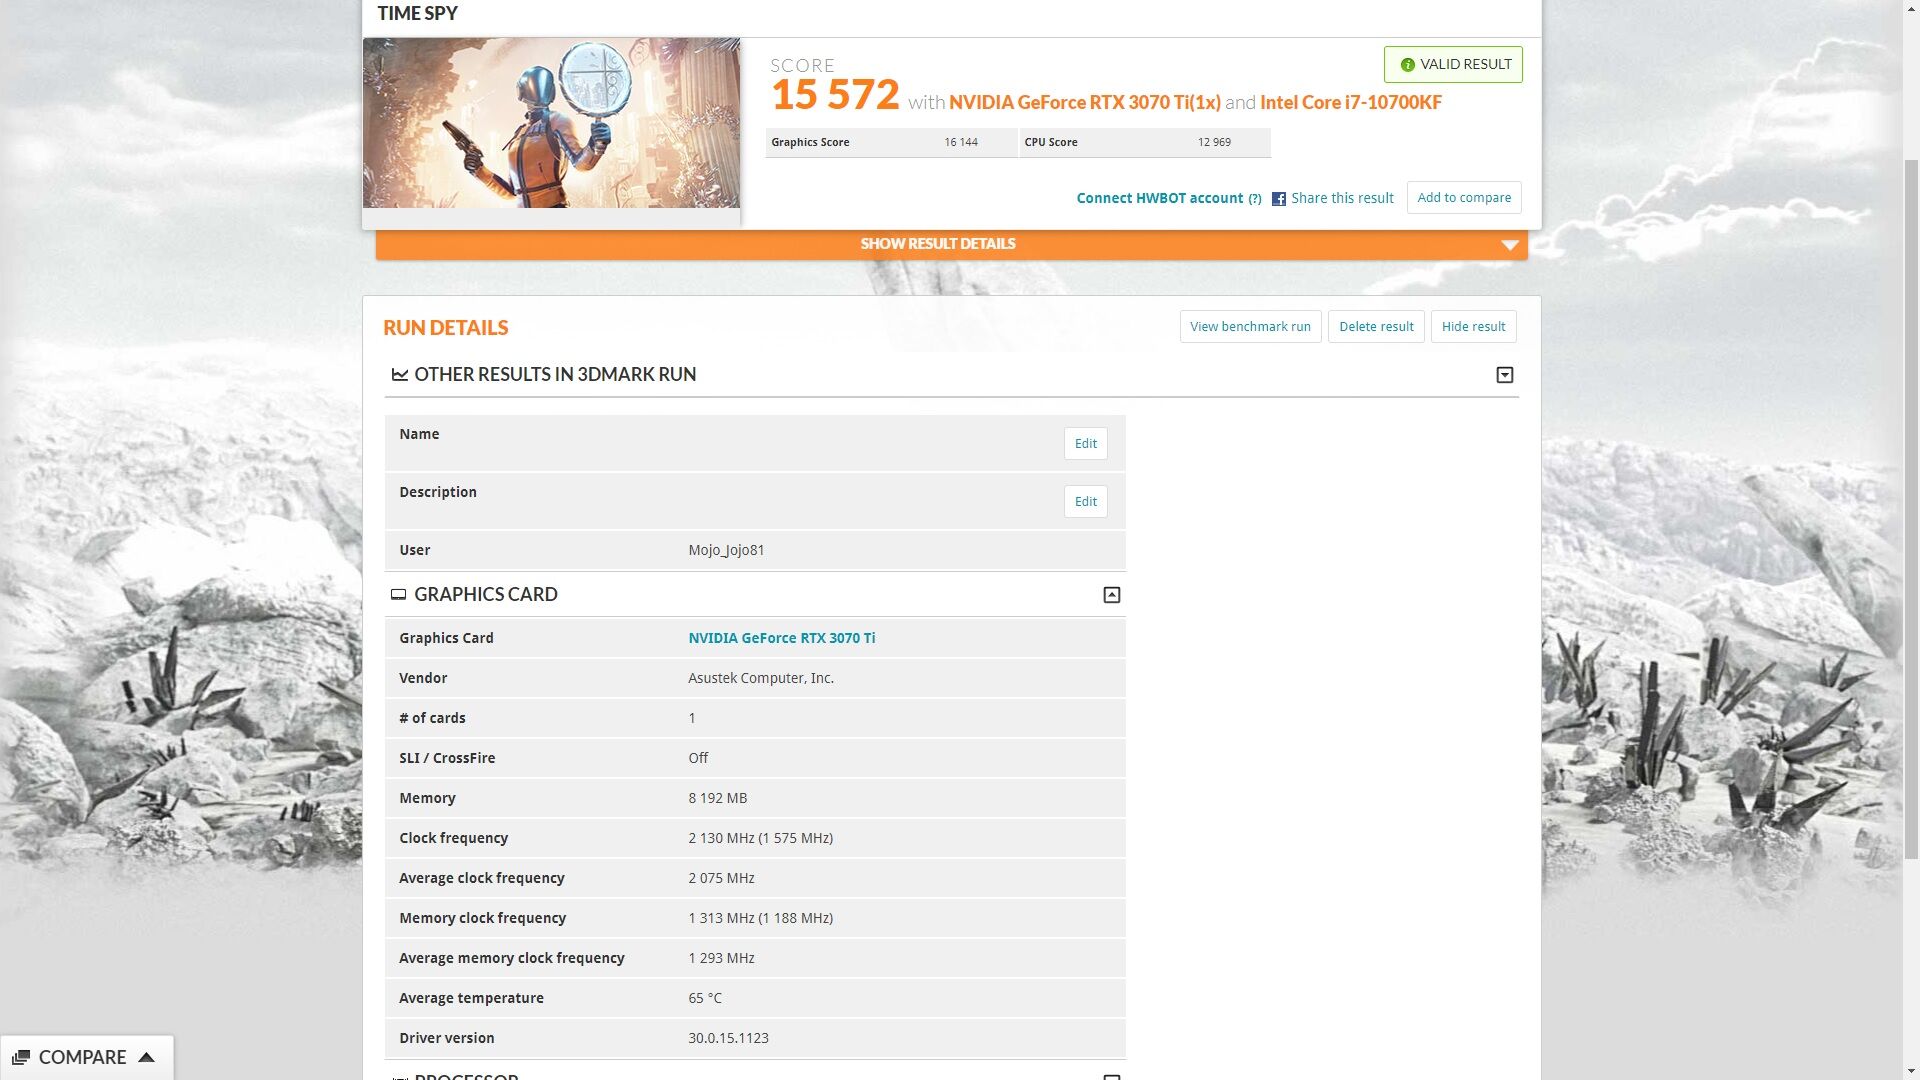
Task: Click the Compare panel up arrow
Action: click(x=146, y=1057)
